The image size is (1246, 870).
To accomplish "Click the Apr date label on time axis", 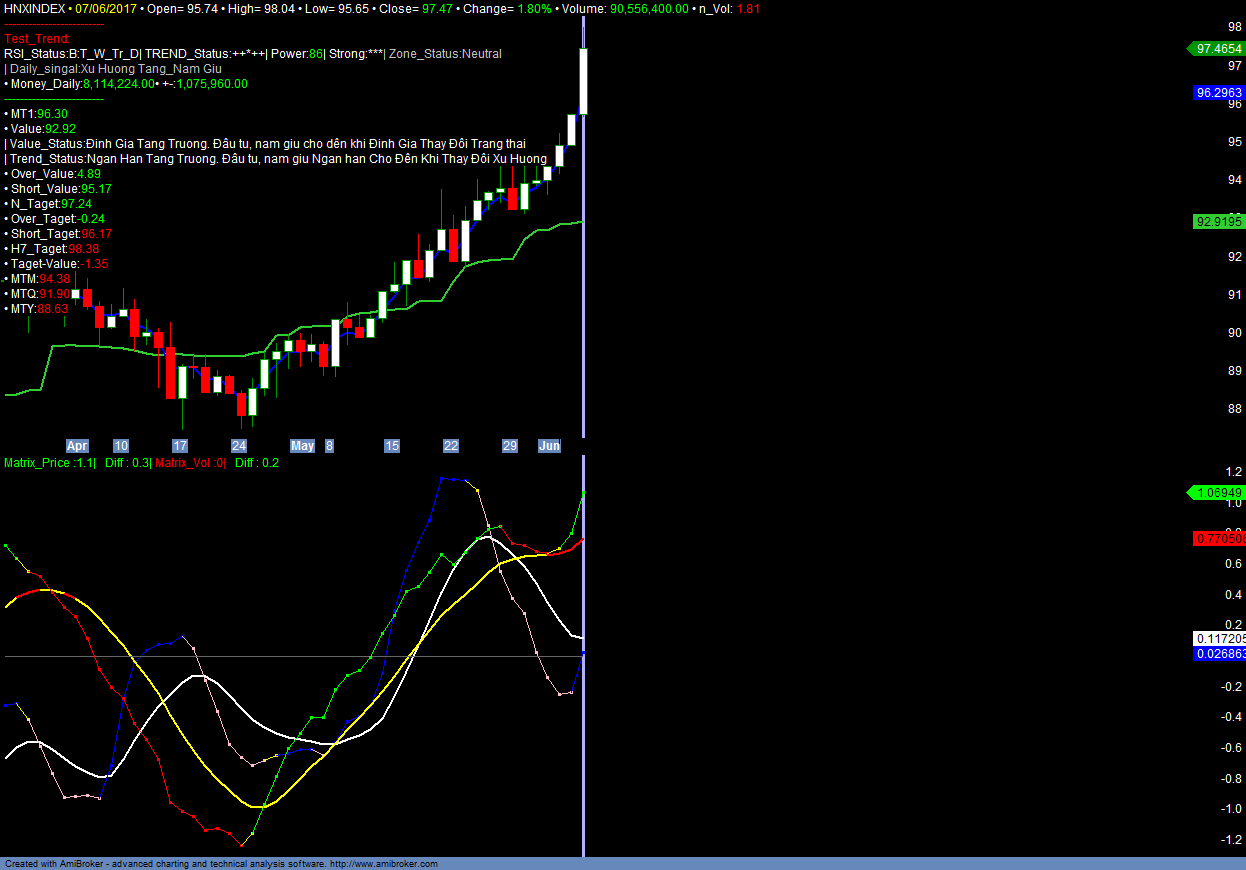I will click(x=77, y=446).
